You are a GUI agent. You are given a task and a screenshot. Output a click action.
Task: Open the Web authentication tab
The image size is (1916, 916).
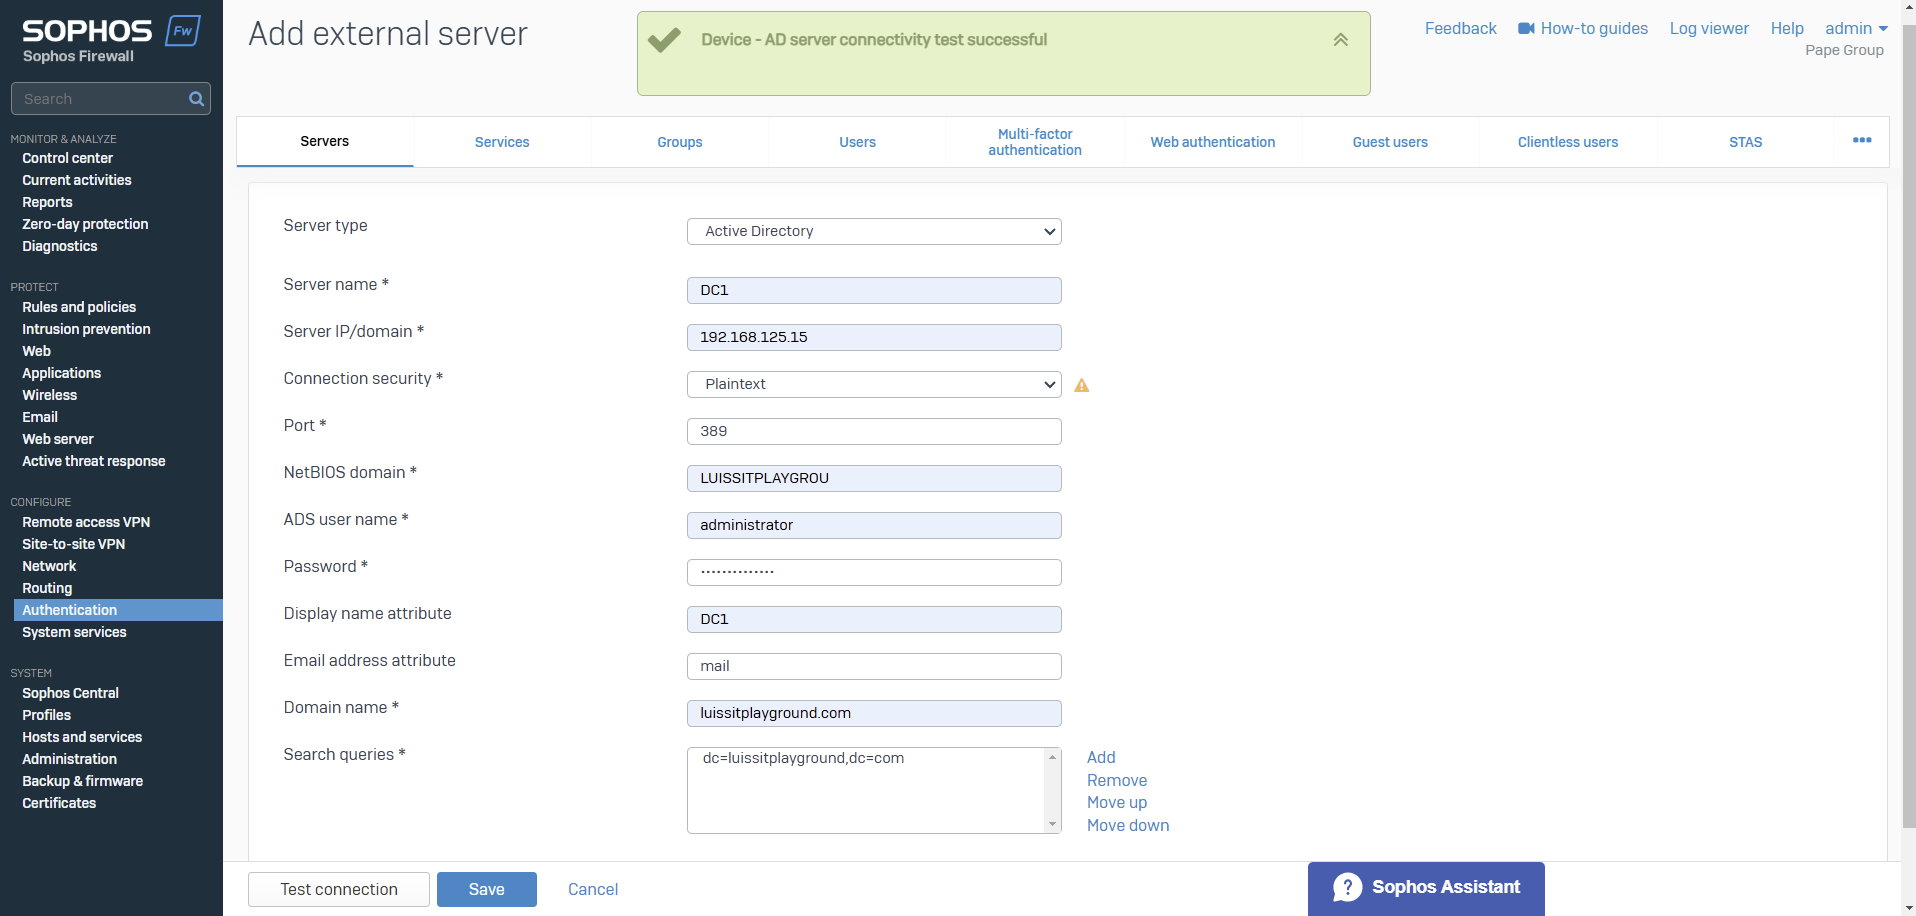tap(1212, 142)
